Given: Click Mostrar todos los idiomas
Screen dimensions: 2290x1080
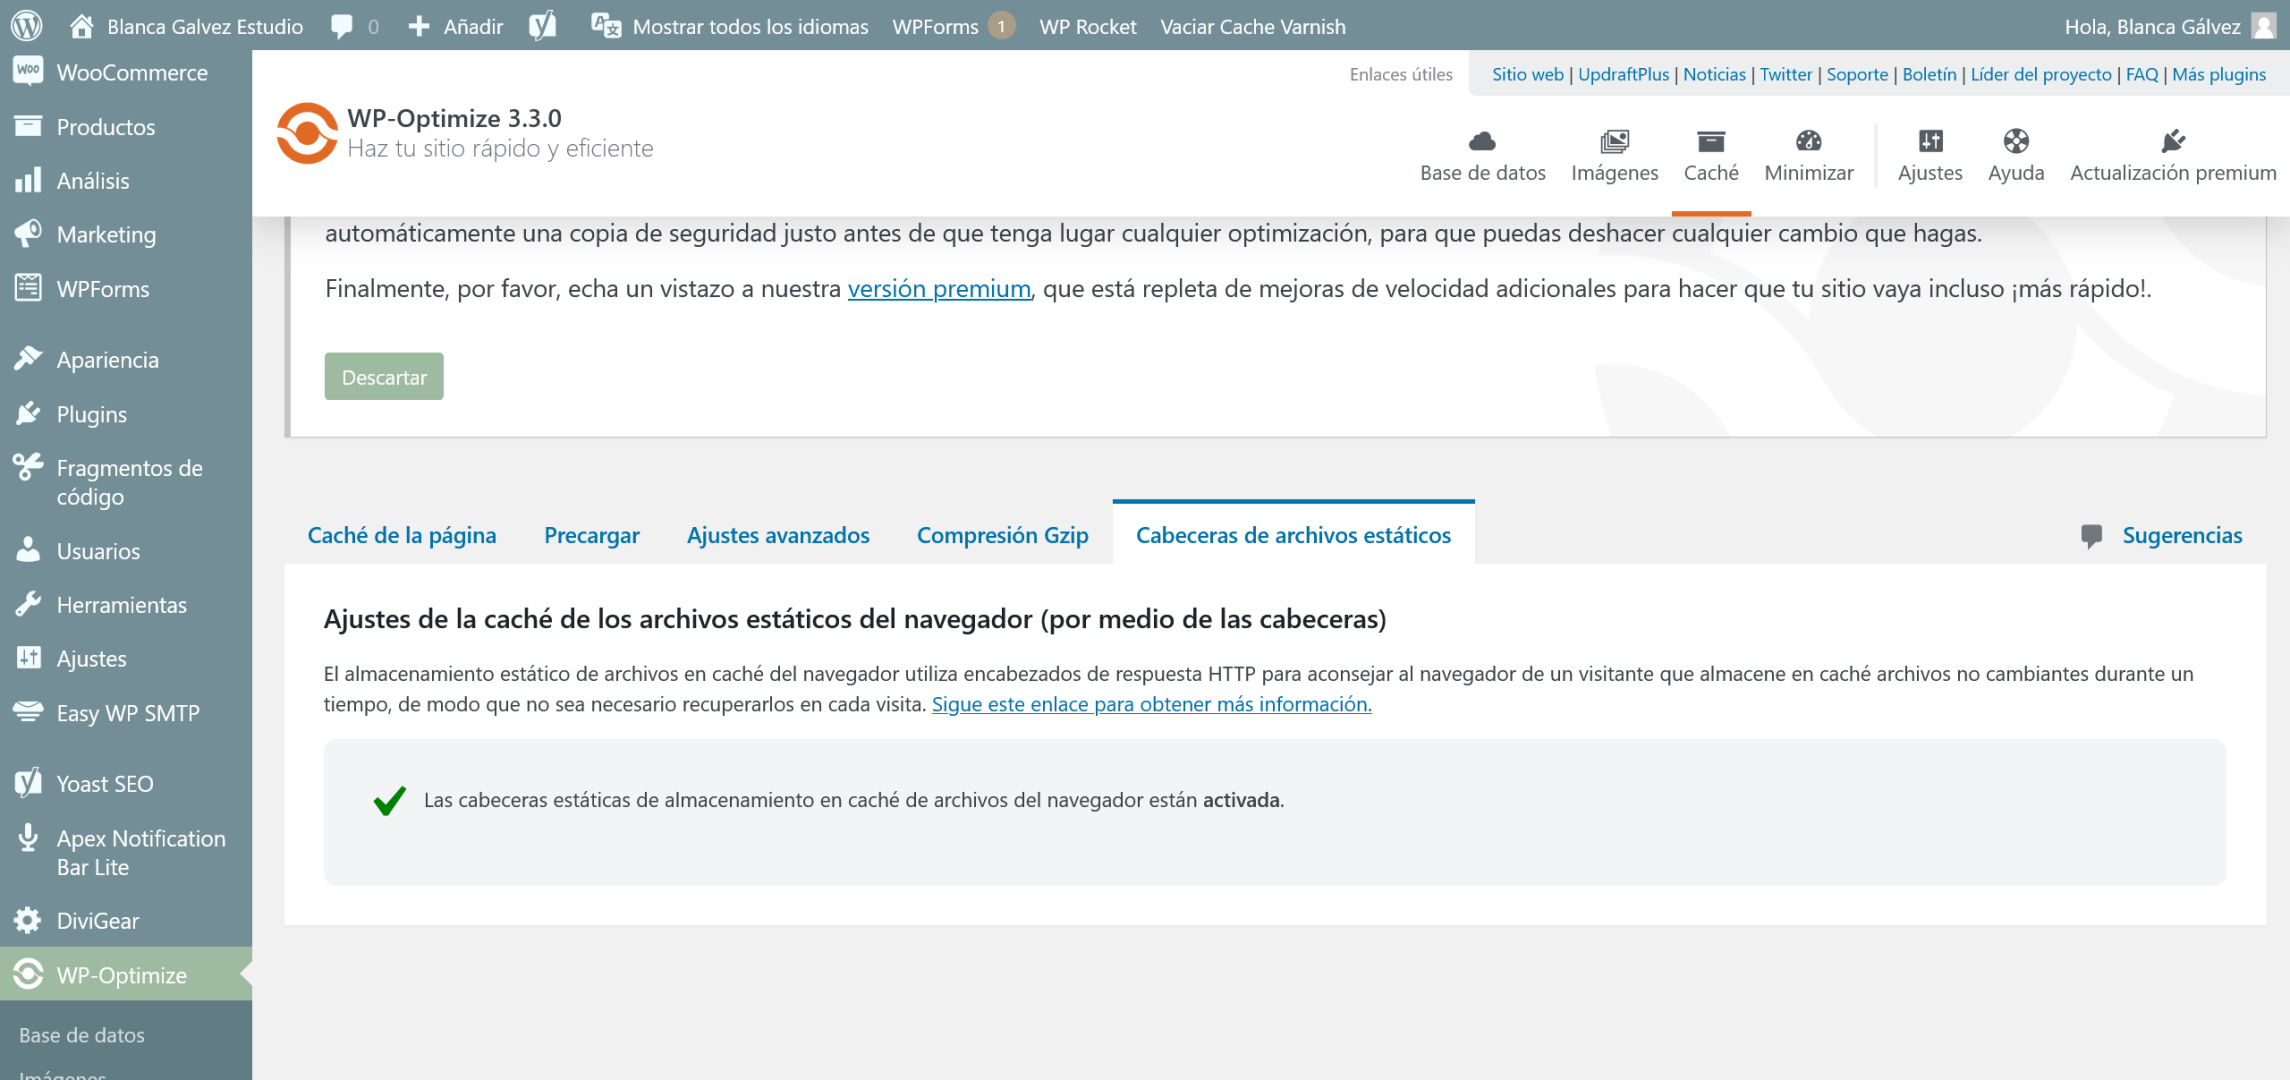Looking at the screenshot, I should [750, 27].
